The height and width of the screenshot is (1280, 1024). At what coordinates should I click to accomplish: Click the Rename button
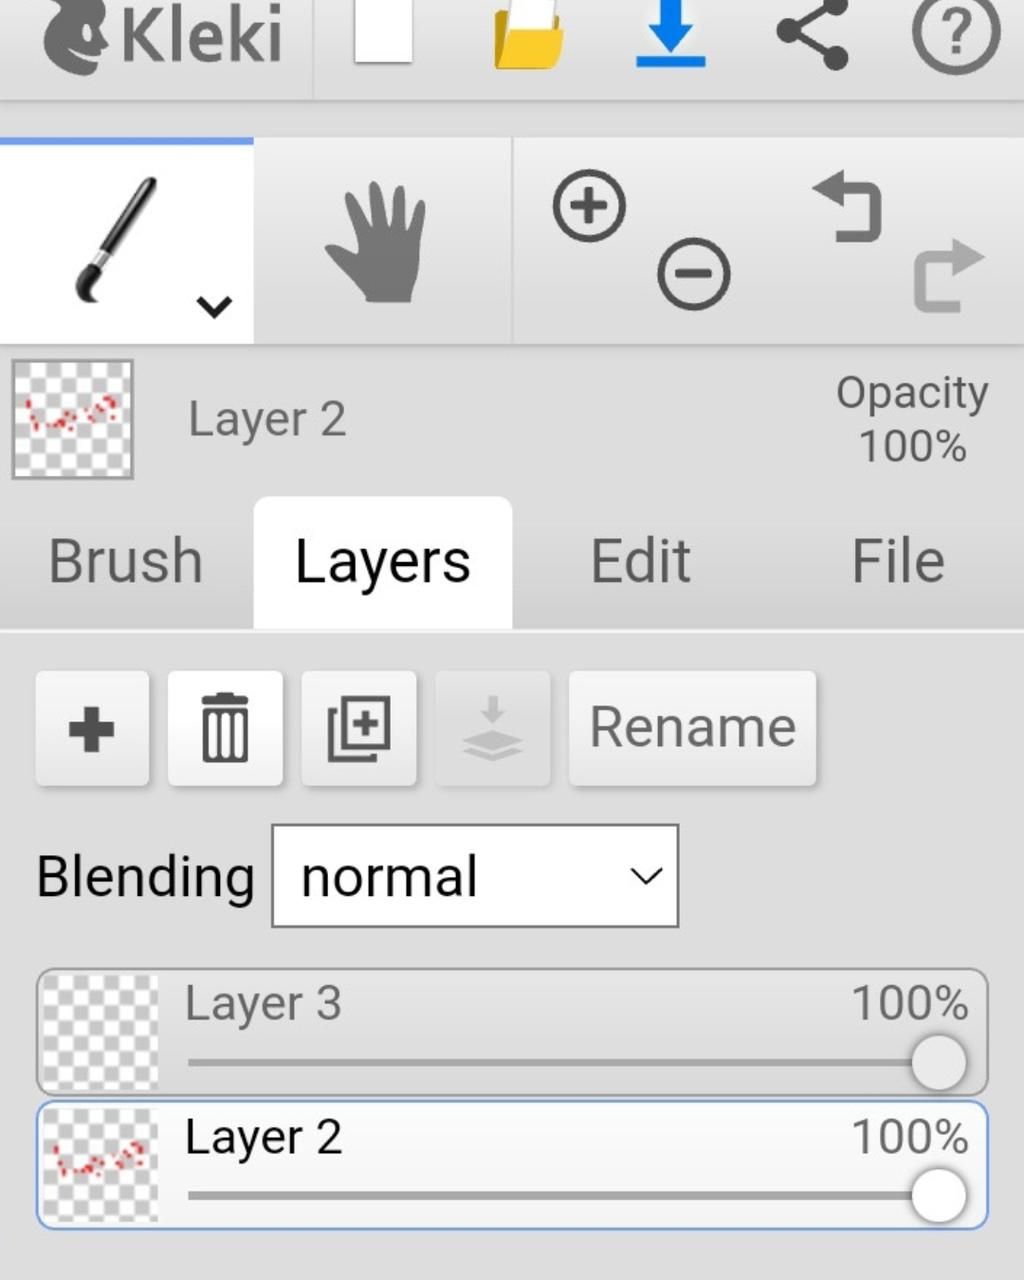[x=692, y=728]
